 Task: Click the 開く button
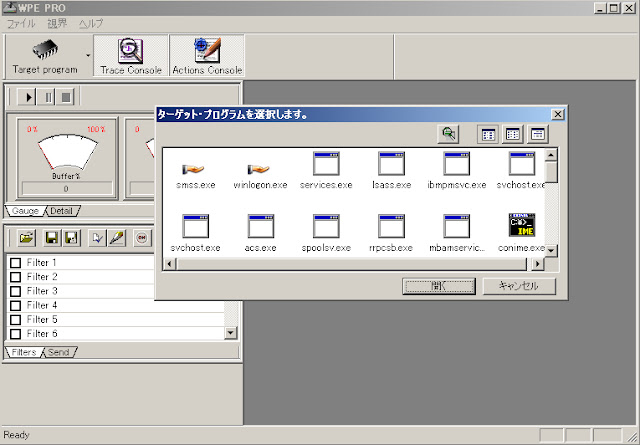439,286
